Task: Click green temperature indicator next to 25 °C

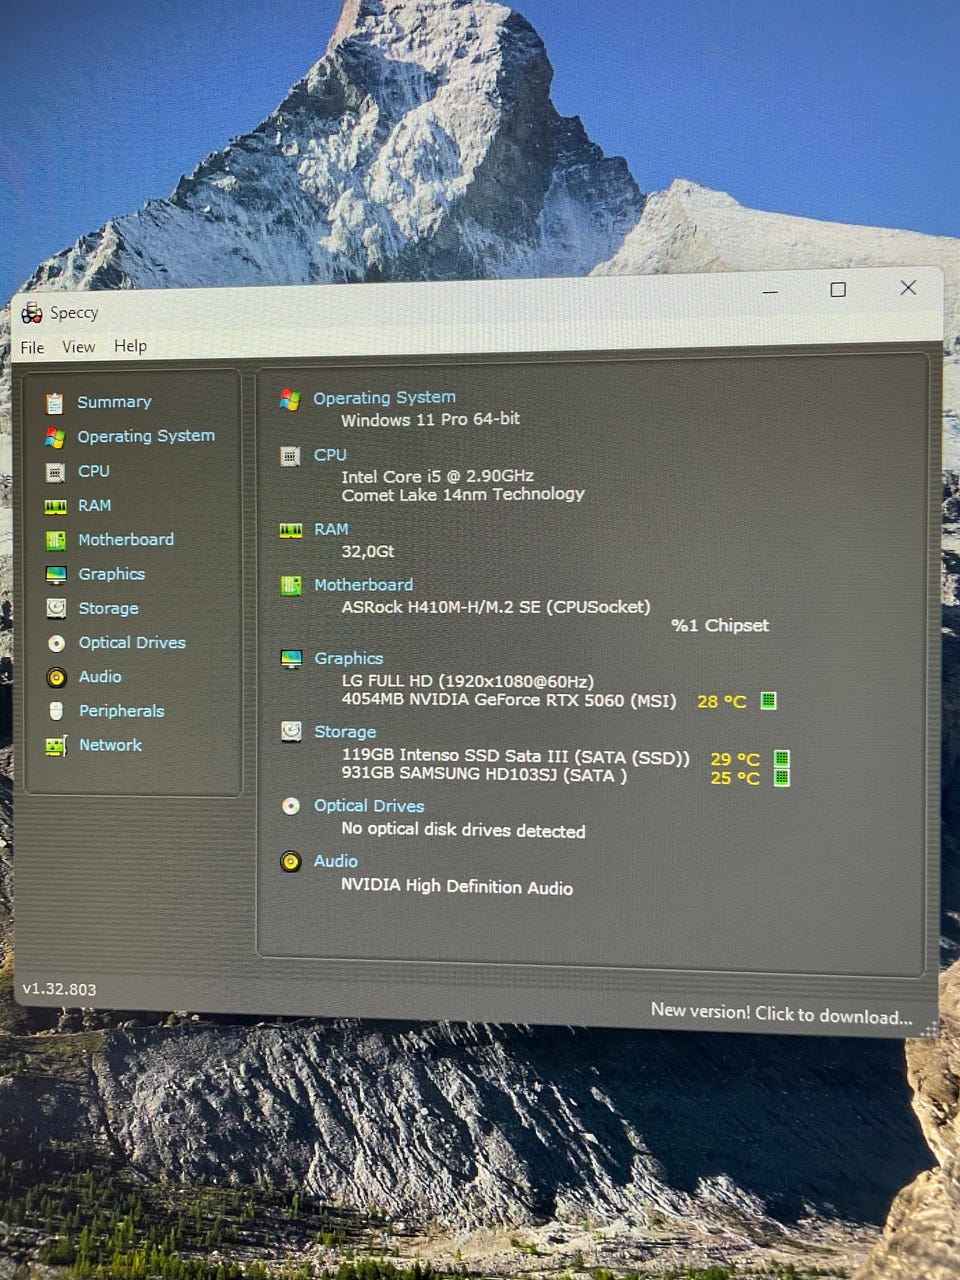Action: click(782, 777)
